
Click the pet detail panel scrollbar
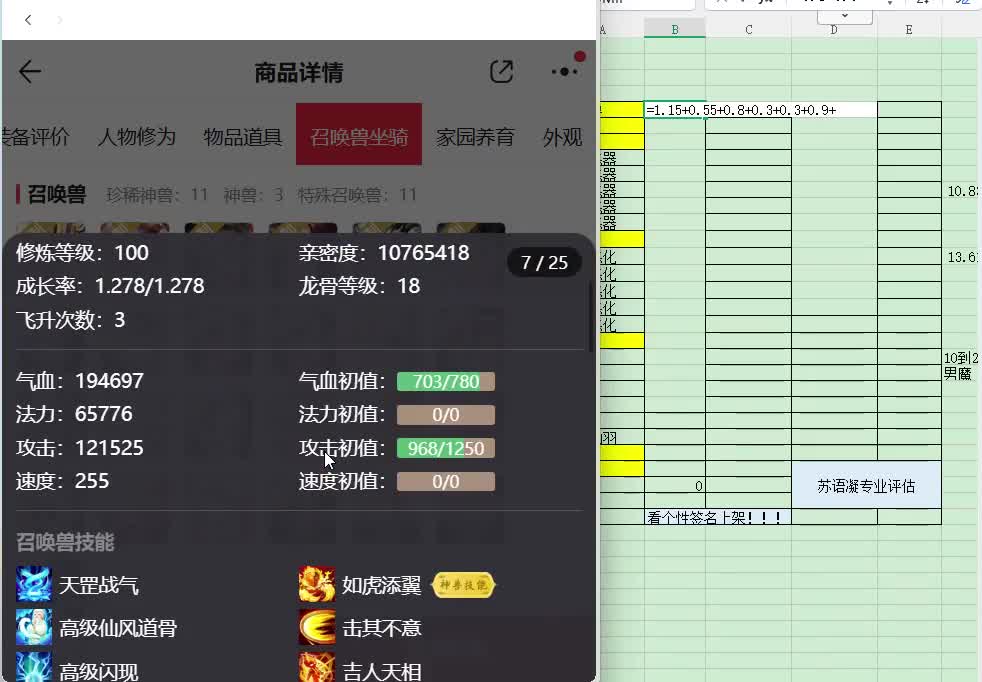point(591,316)
